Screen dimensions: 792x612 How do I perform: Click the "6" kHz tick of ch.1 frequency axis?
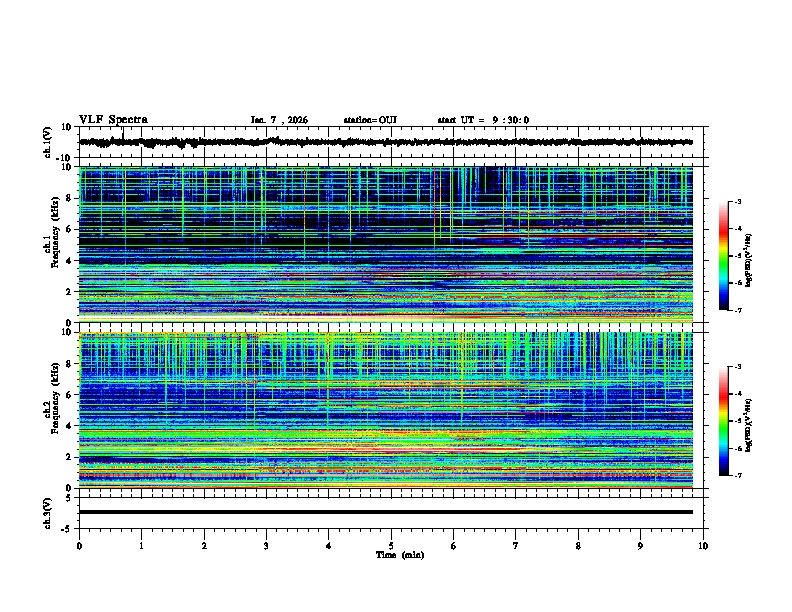point(70,229)
